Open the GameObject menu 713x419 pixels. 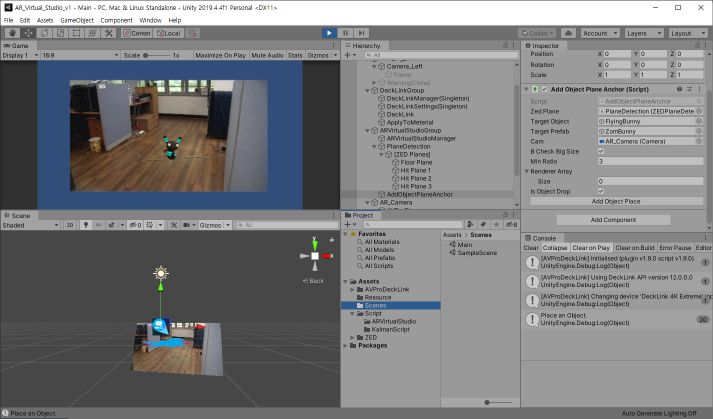[77, 20]
